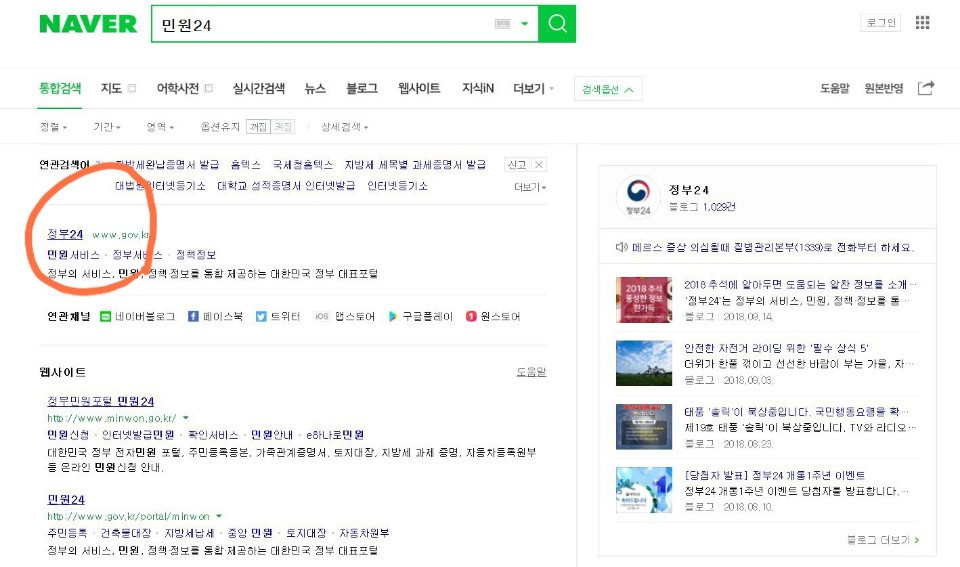Open the 영역 dropdown
The width and height of the screenshot is (960, 567).
160,127
